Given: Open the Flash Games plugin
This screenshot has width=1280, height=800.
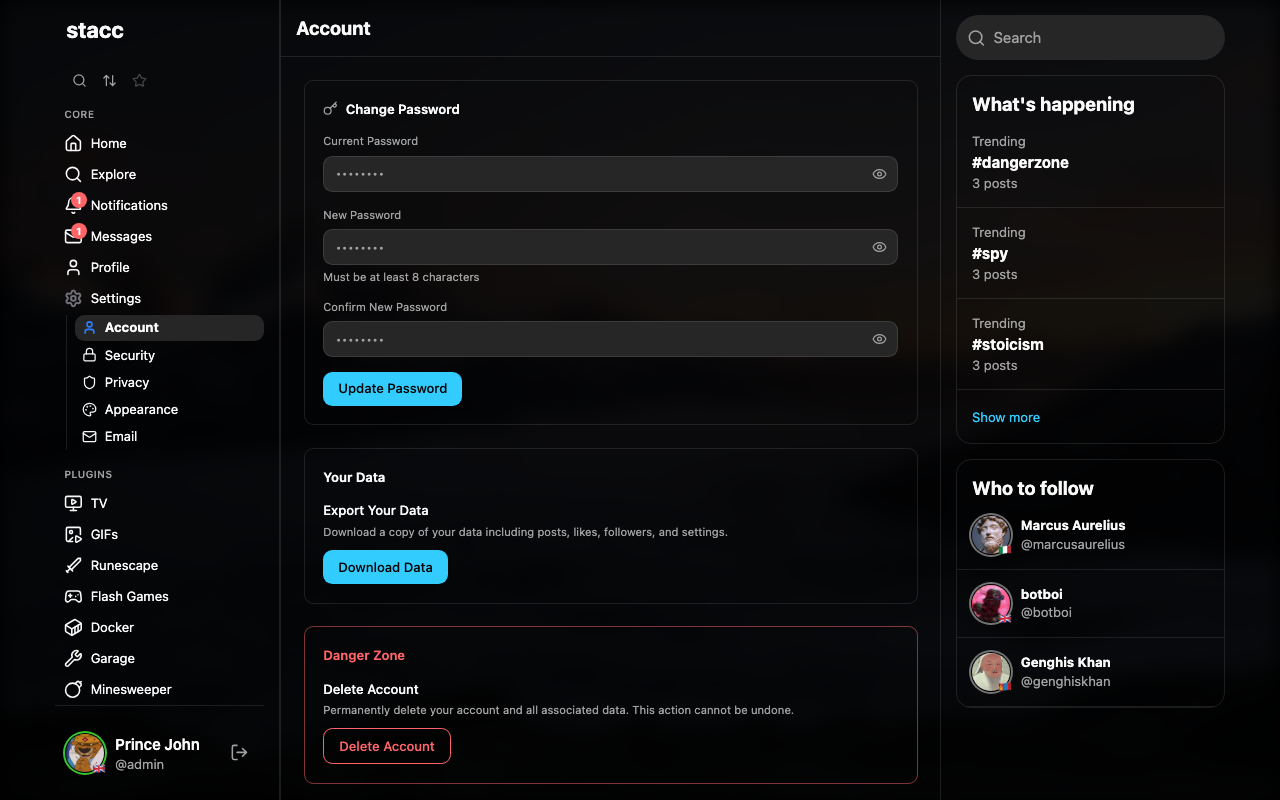Looking at the screenshot, I should [127, 596].
